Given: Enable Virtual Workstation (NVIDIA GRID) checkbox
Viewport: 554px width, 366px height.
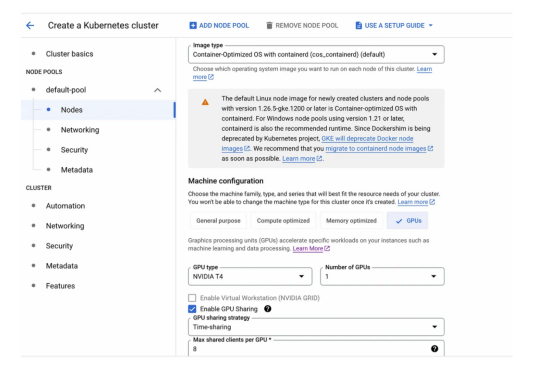Looking at the screenshot, I should (x=192, y=298).
